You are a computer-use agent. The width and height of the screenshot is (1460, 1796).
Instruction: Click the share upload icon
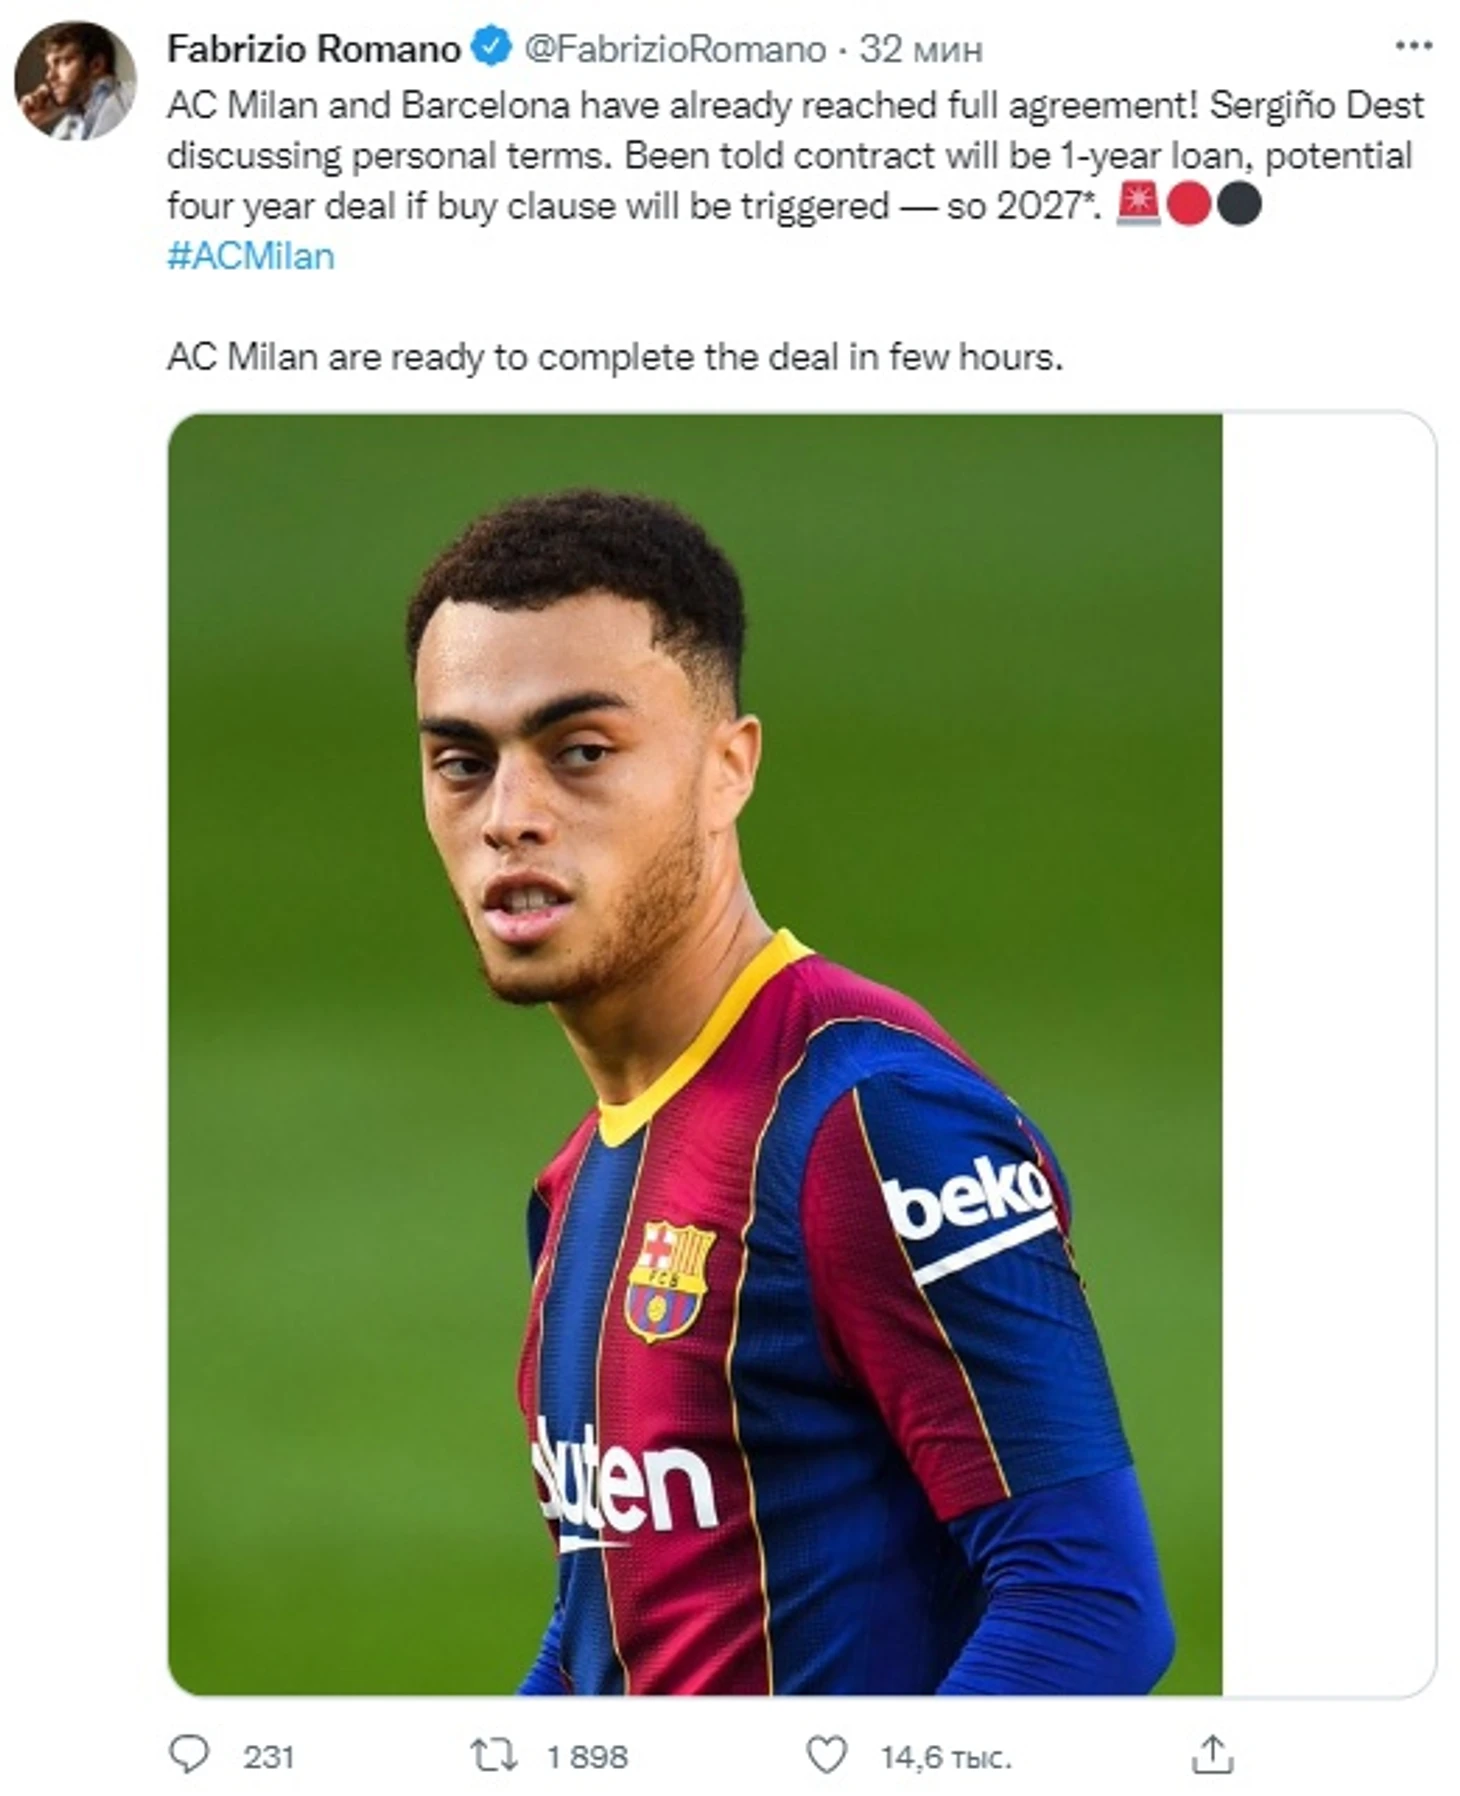[1212, 1754]
